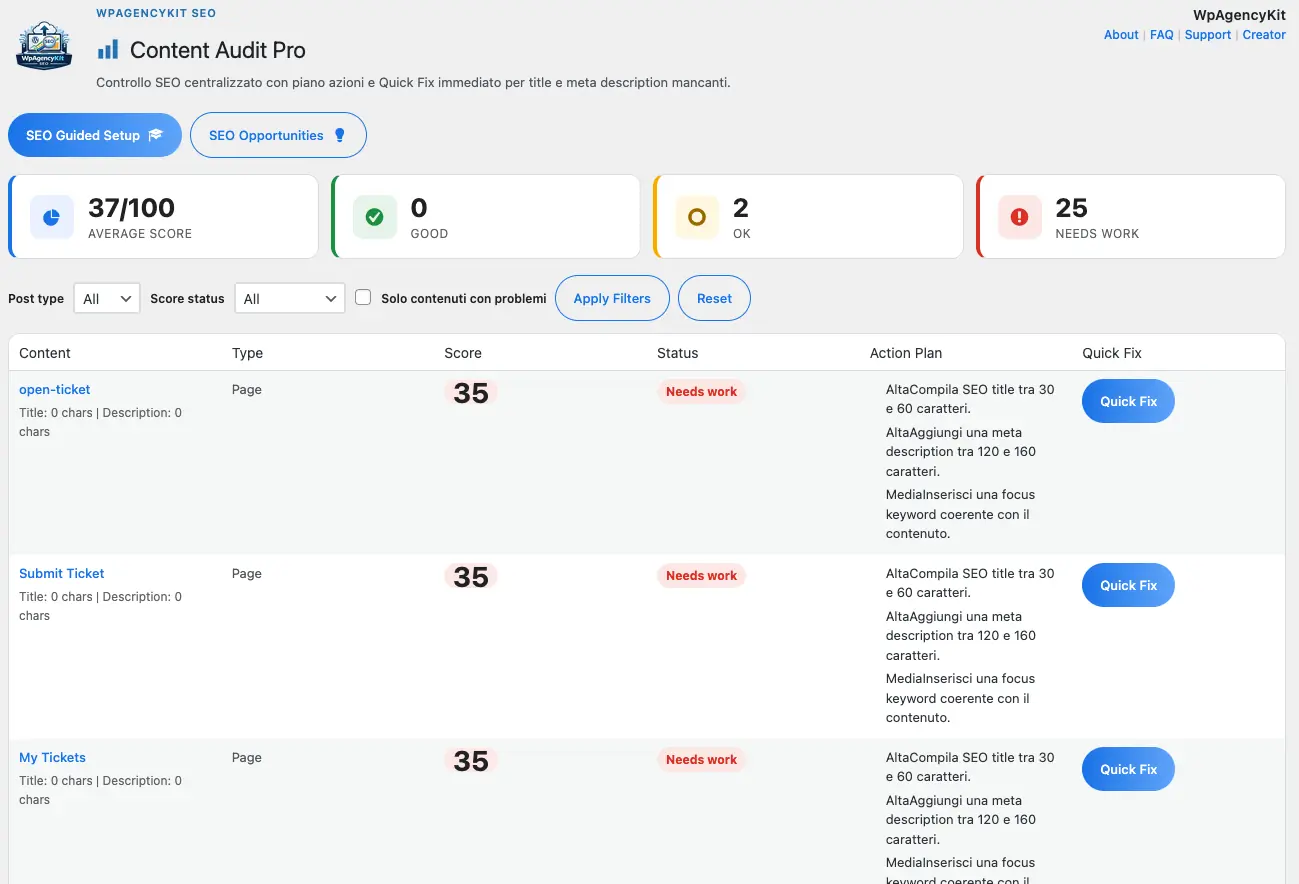Click the Needs work badge for My Tickets
Viewport: 1299px width, 884px height.
coord(701,760)
